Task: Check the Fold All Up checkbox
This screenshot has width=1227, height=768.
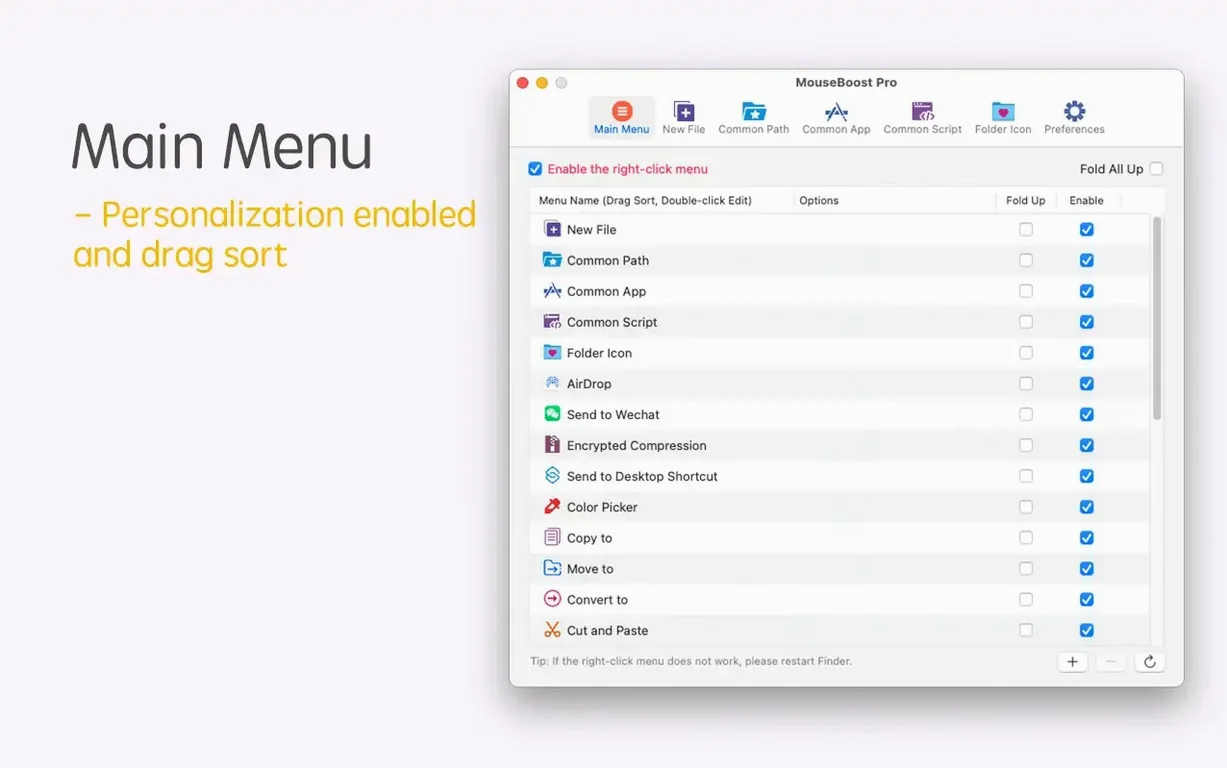Action: pos(1156,169)
